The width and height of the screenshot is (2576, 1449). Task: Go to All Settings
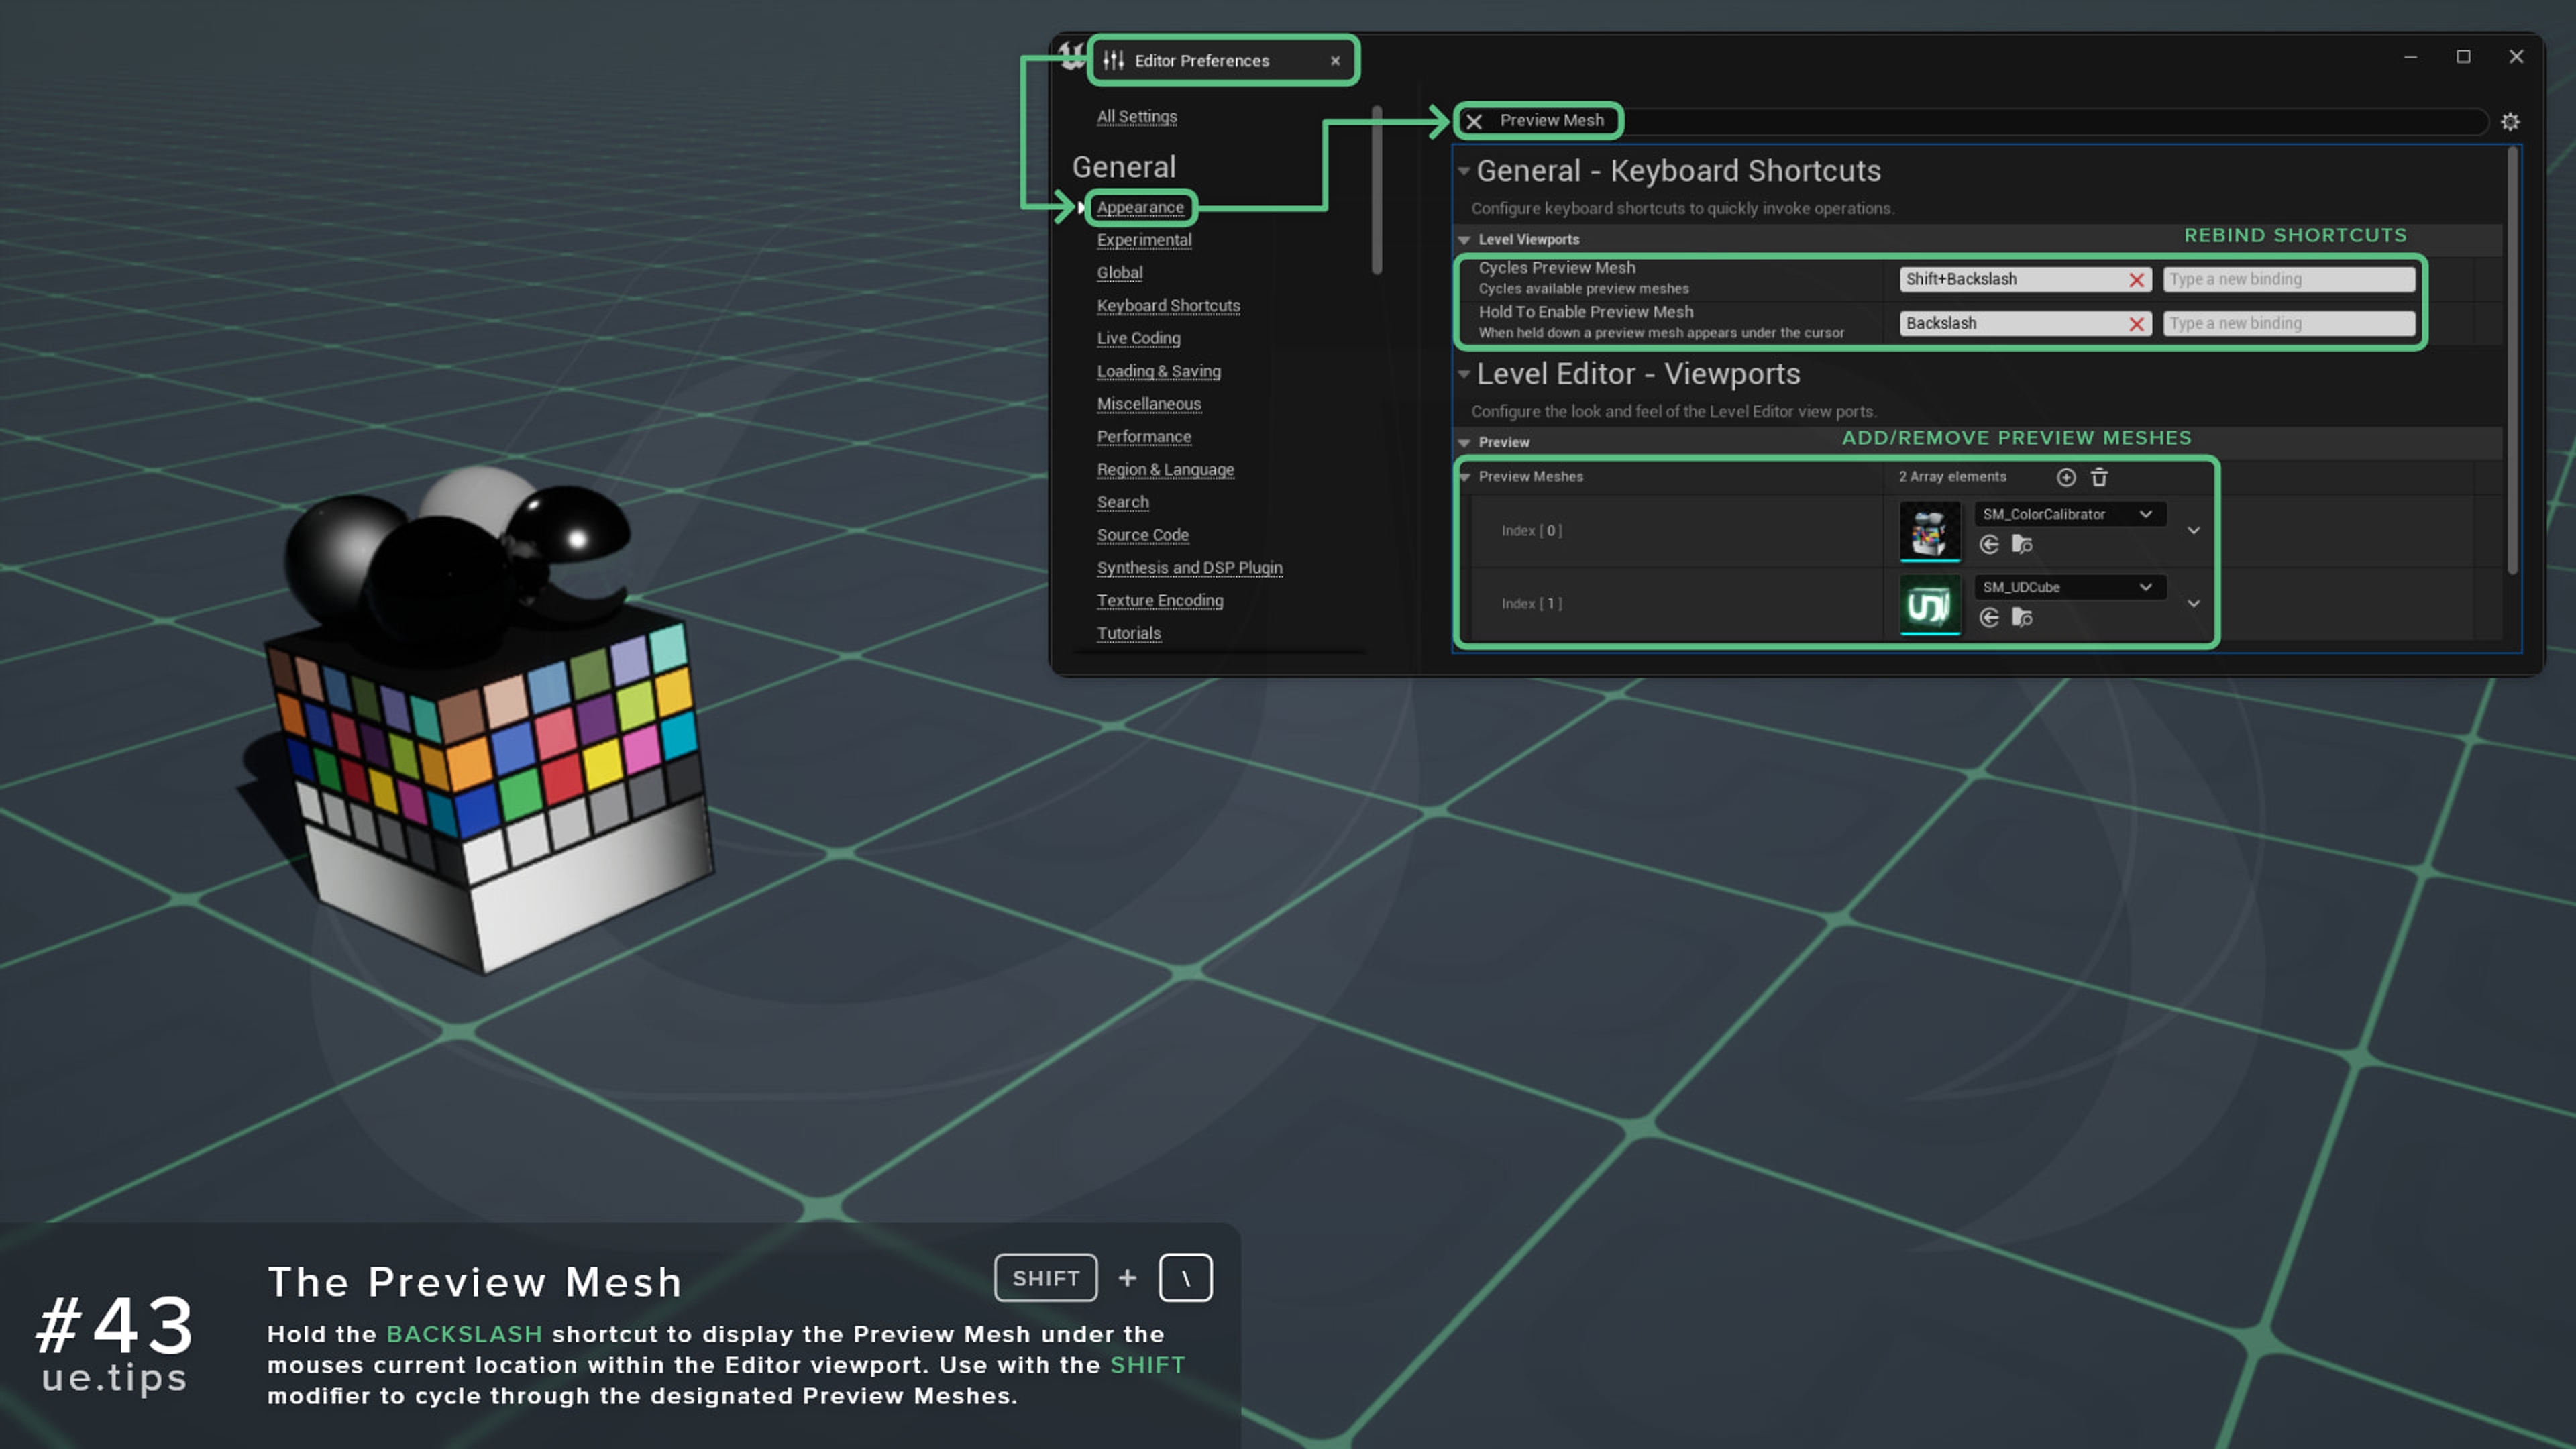coord(1137,116)
